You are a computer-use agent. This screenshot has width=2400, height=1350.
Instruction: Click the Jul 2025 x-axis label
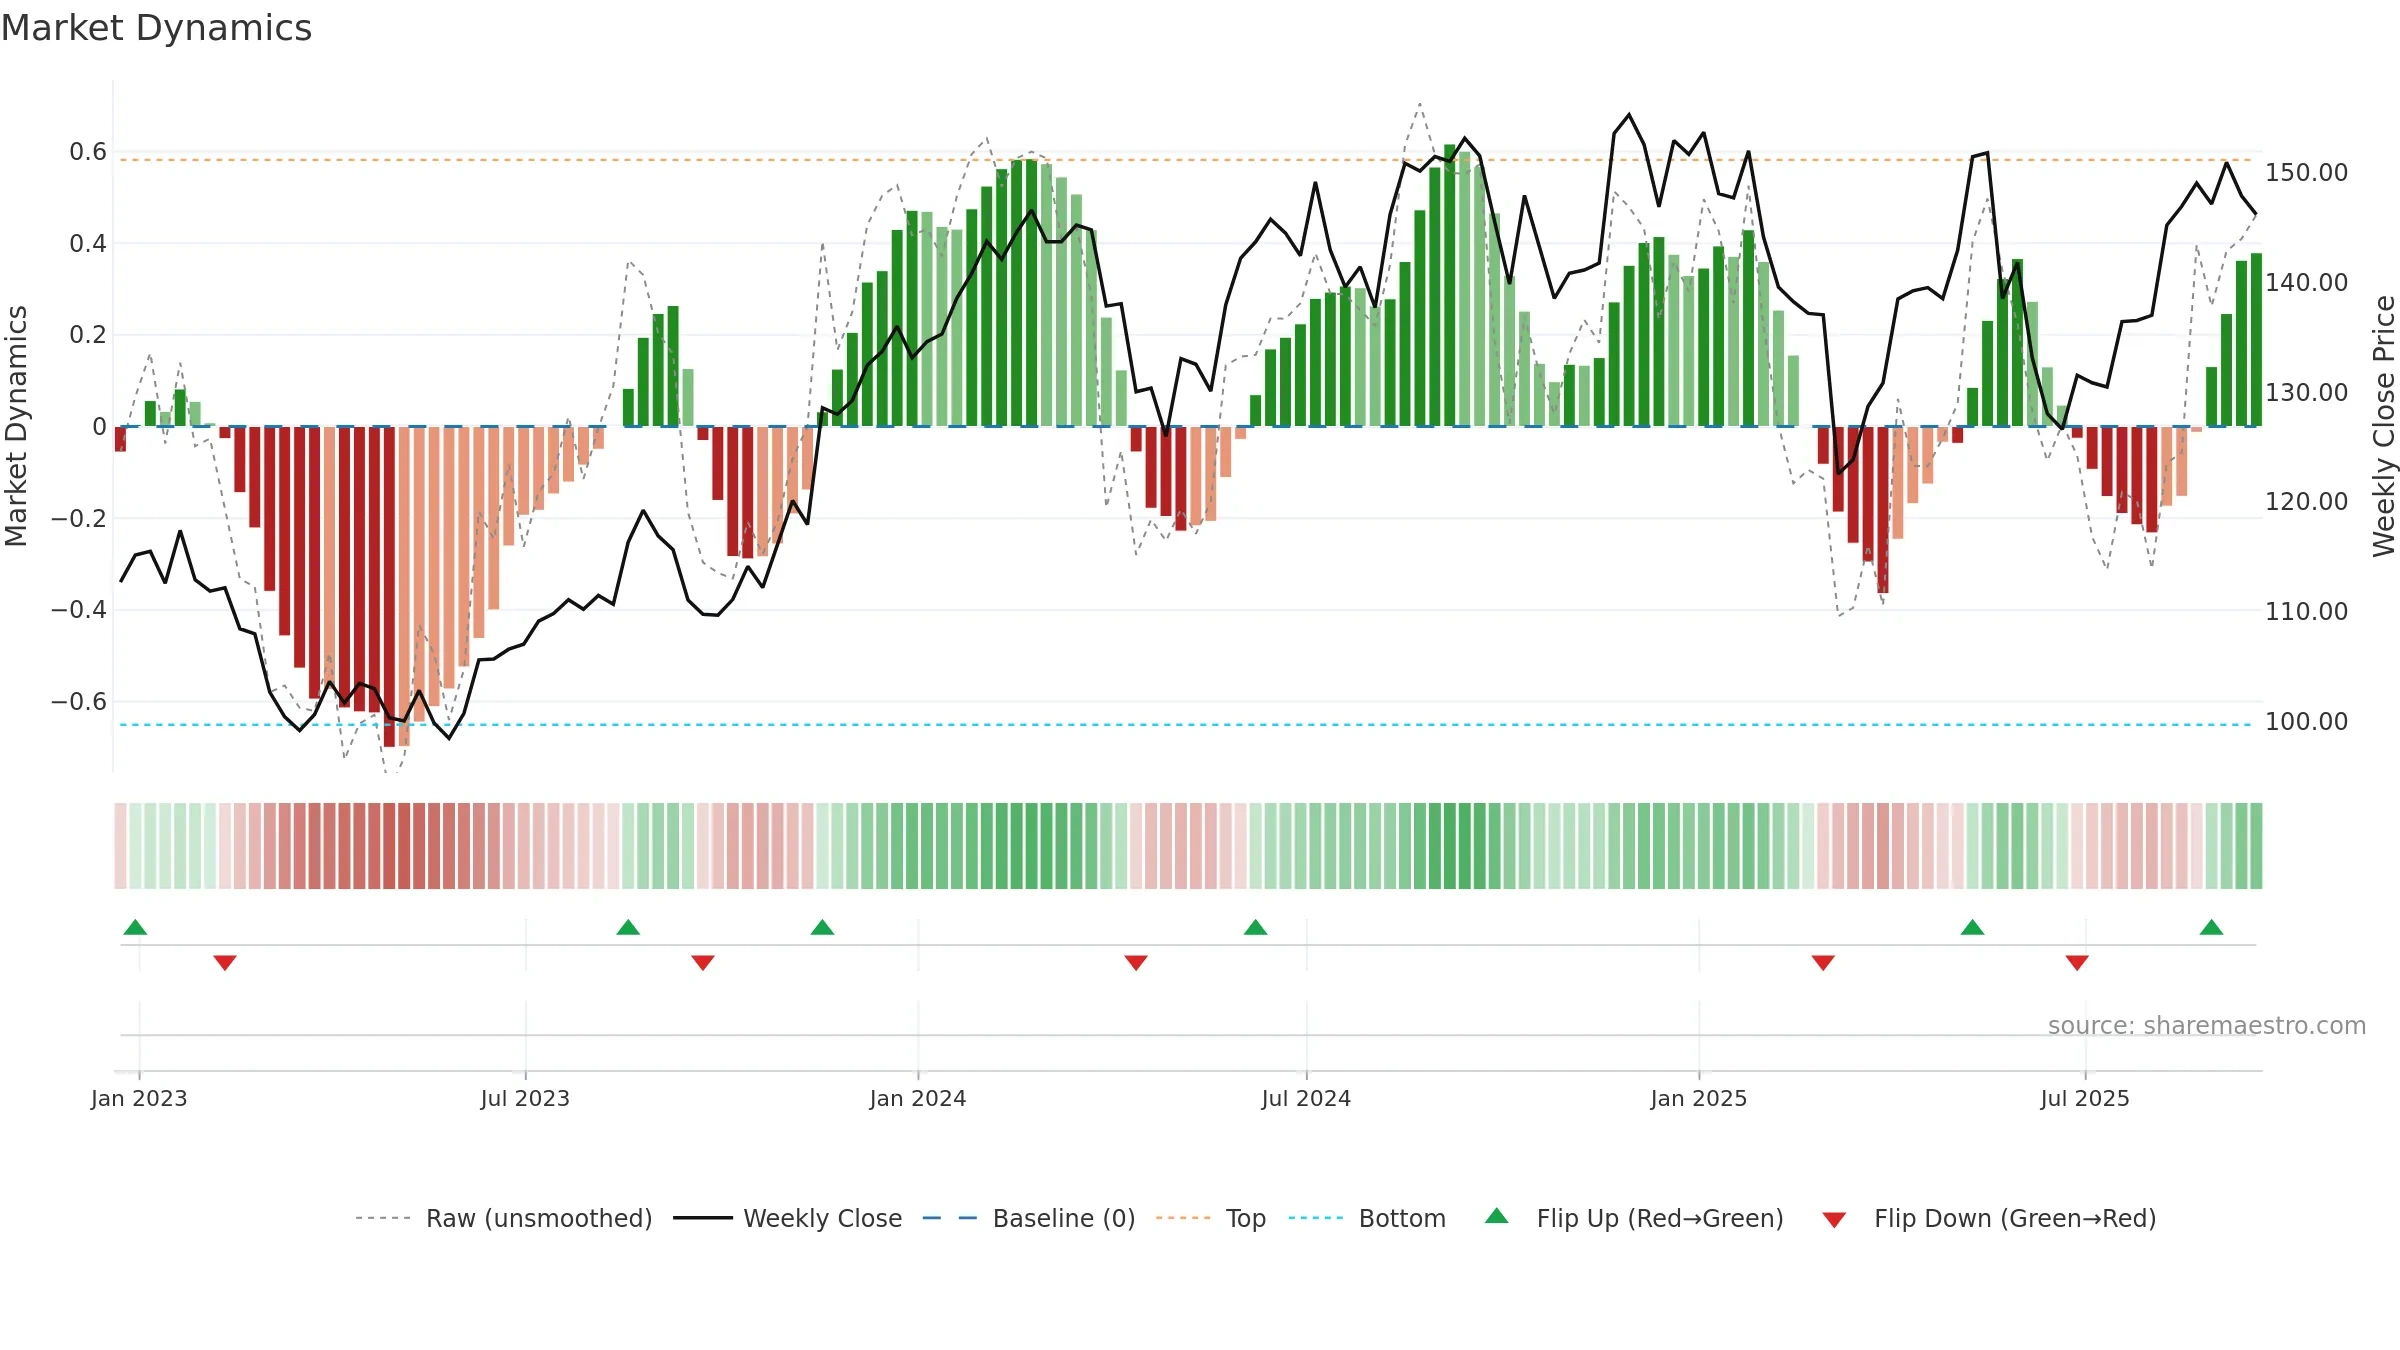[x=2085, y=1098]
